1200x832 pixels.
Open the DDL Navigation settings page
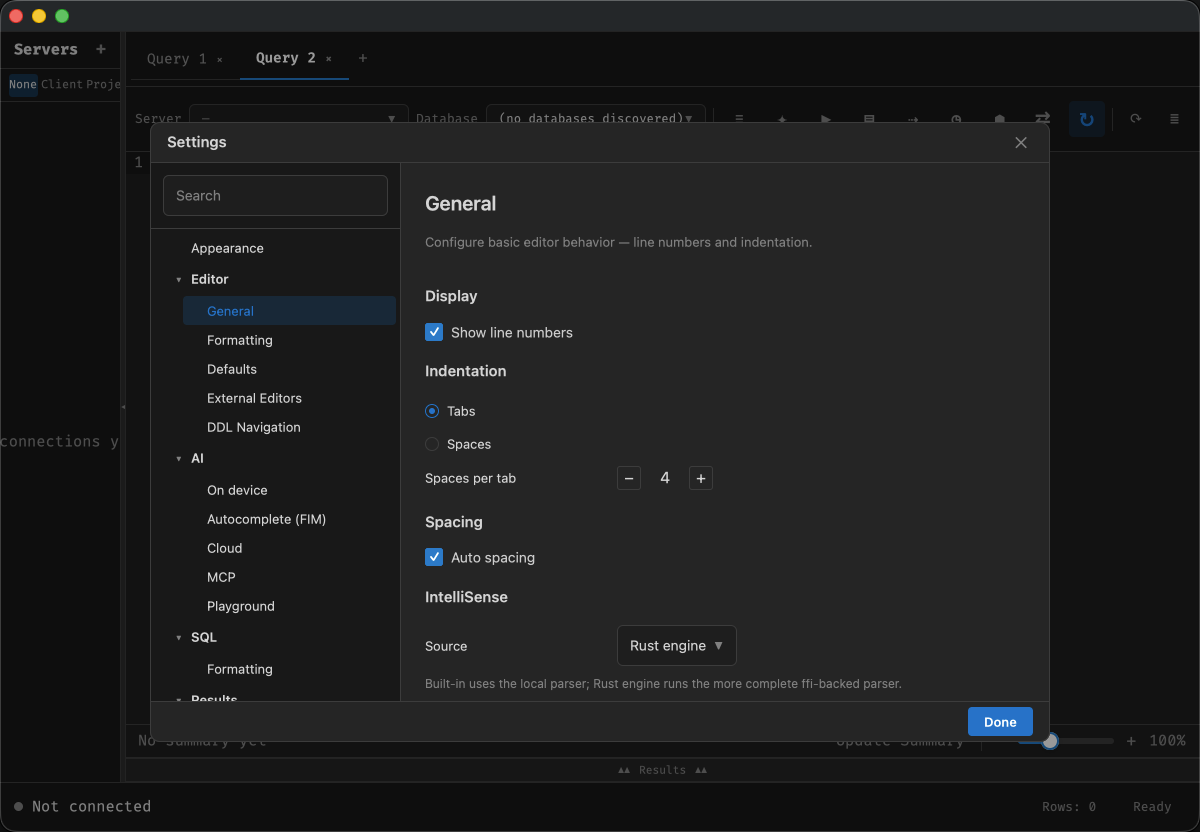pyautogui.click(x=254, y=427)
